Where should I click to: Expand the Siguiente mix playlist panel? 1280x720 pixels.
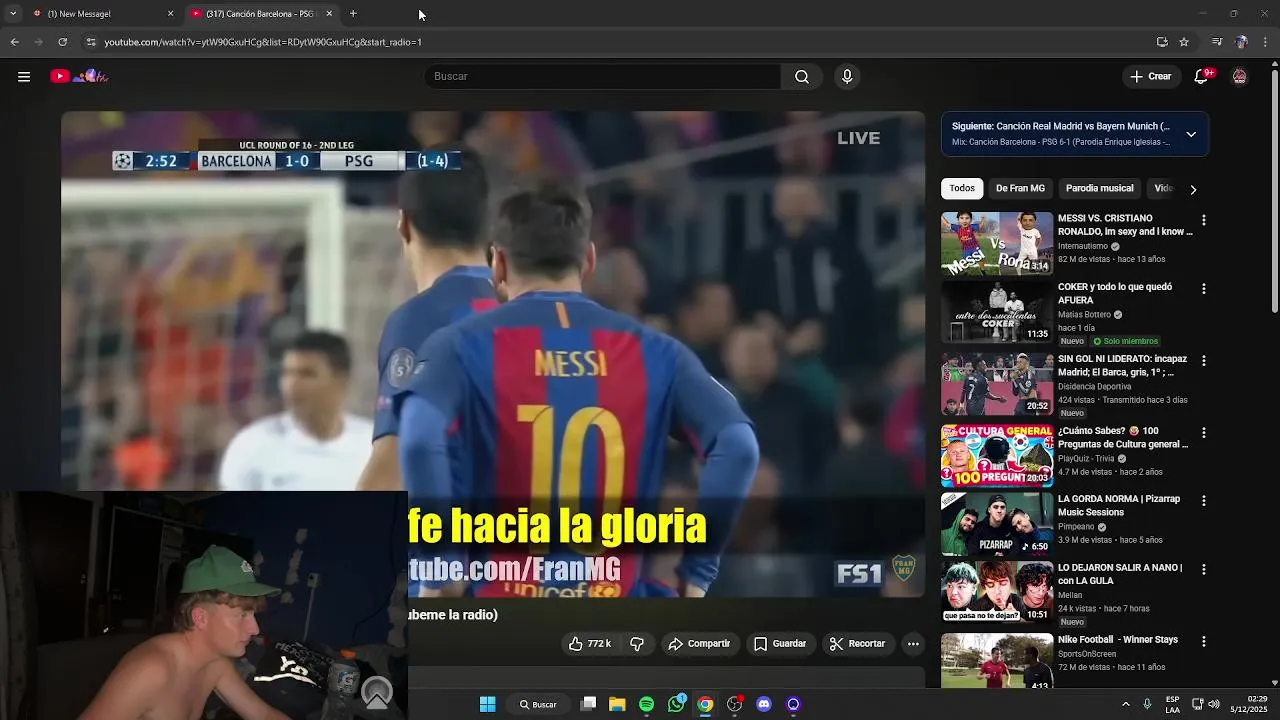[x=1191, y=134]
